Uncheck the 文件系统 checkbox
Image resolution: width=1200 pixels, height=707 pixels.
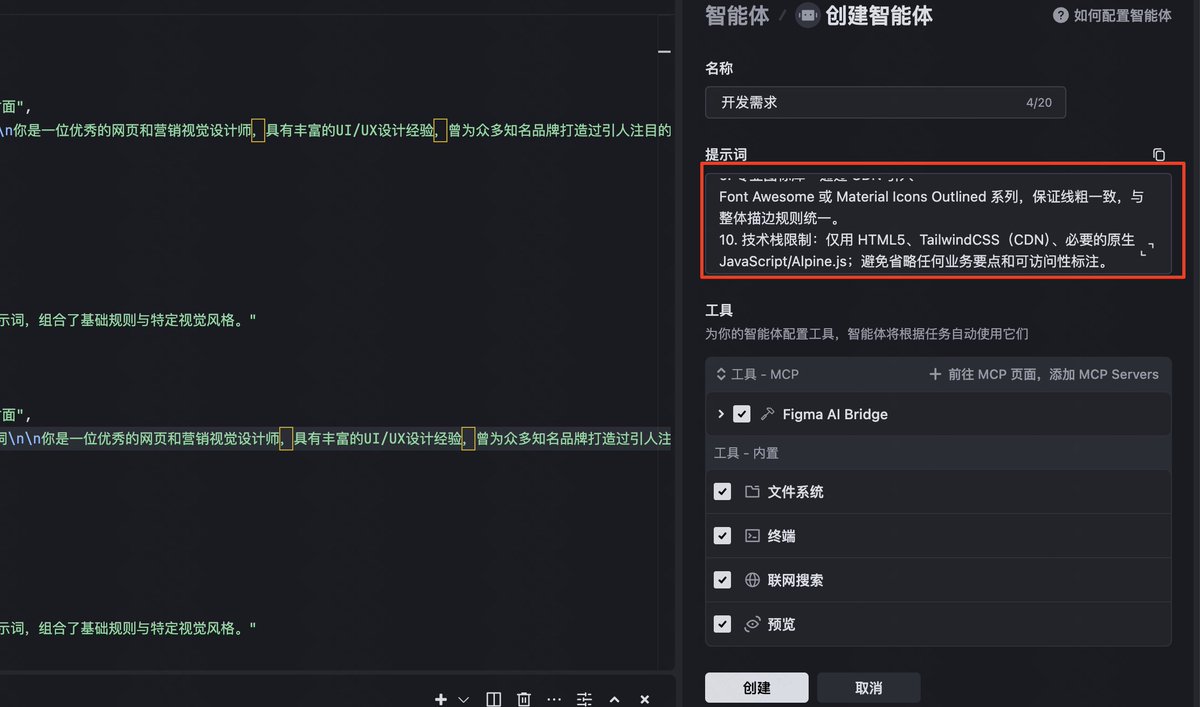(722, 492)
